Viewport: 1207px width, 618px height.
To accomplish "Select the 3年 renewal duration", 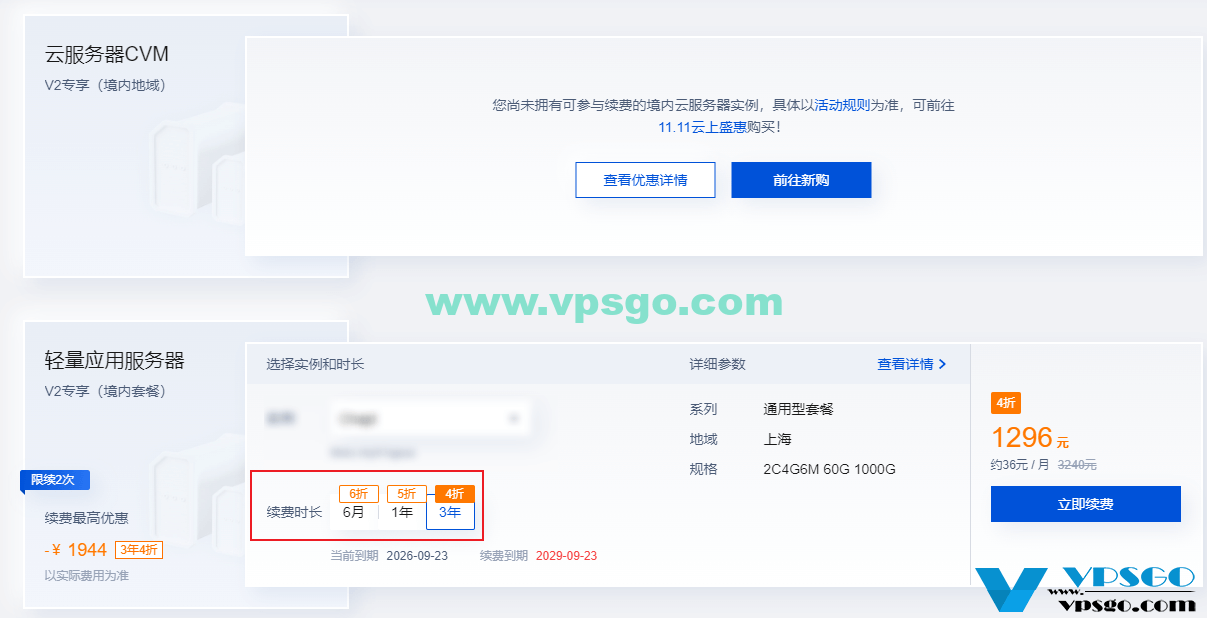I will tap(450, 513).
